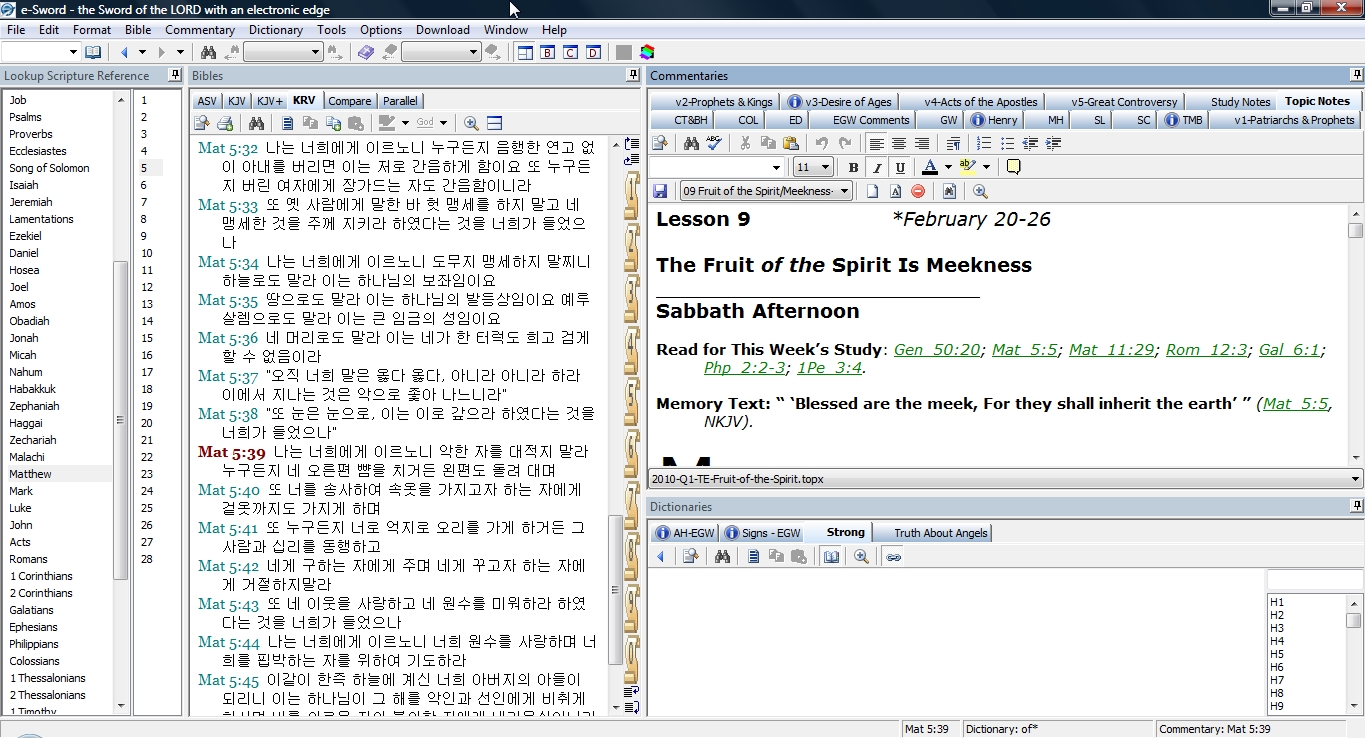This screenshot has width=1365, height=738.
Task: Click the bulleted list icon in Commentaries
Action: [x=1007, y=143]
